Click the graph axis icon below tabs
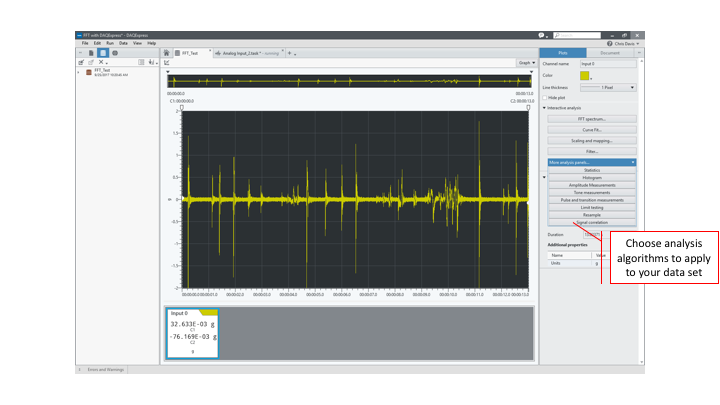This screenshot has width=720, height=405. click(167, 62)
